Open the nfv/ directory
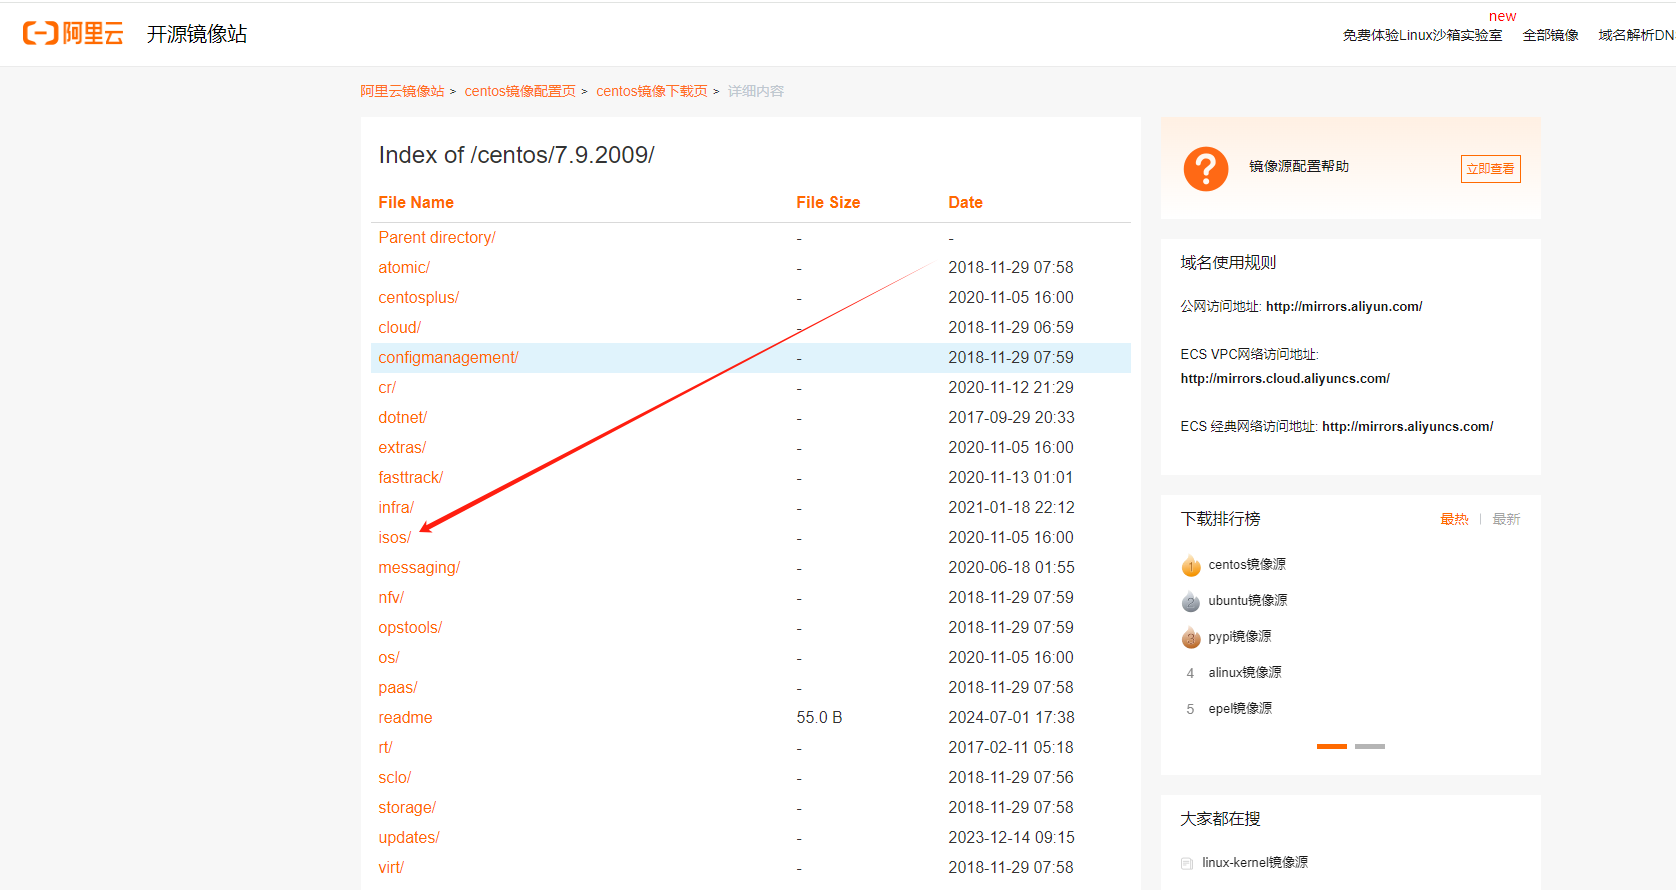This screenshot has width=1676, height=890. click(x=391, y=597)
